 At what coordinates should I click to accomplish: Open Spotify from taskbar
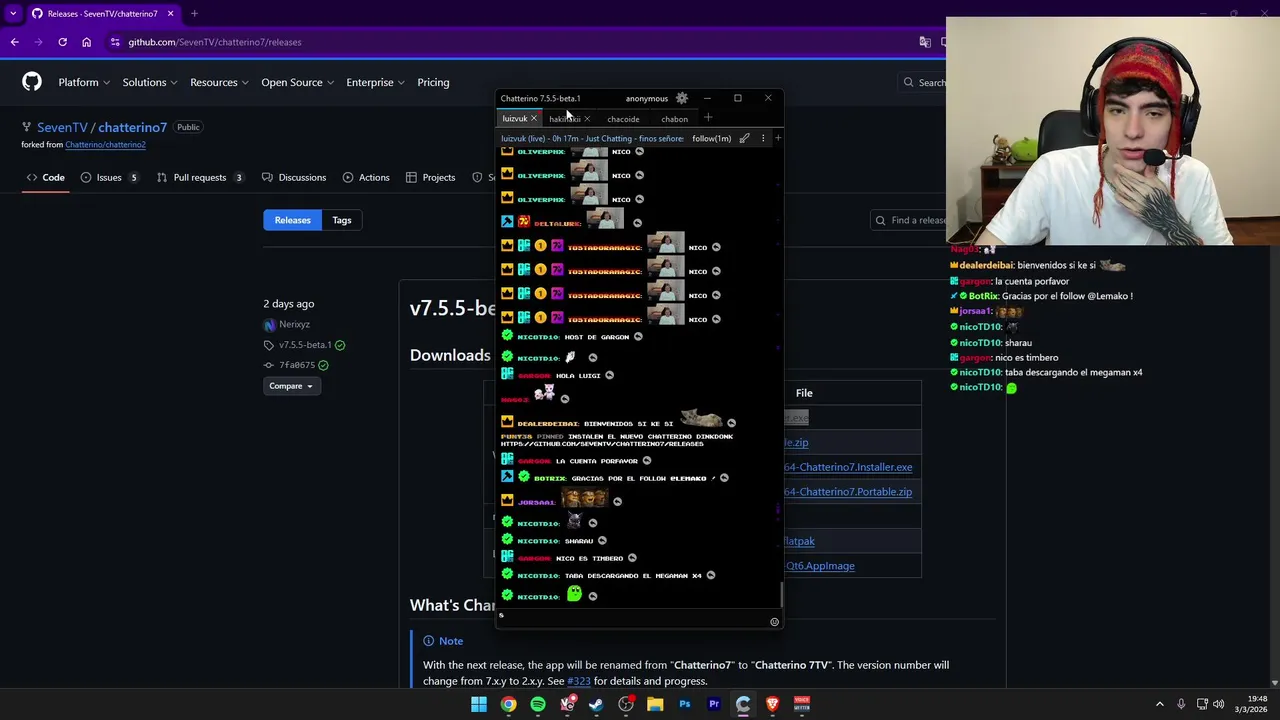coord(538,704)
